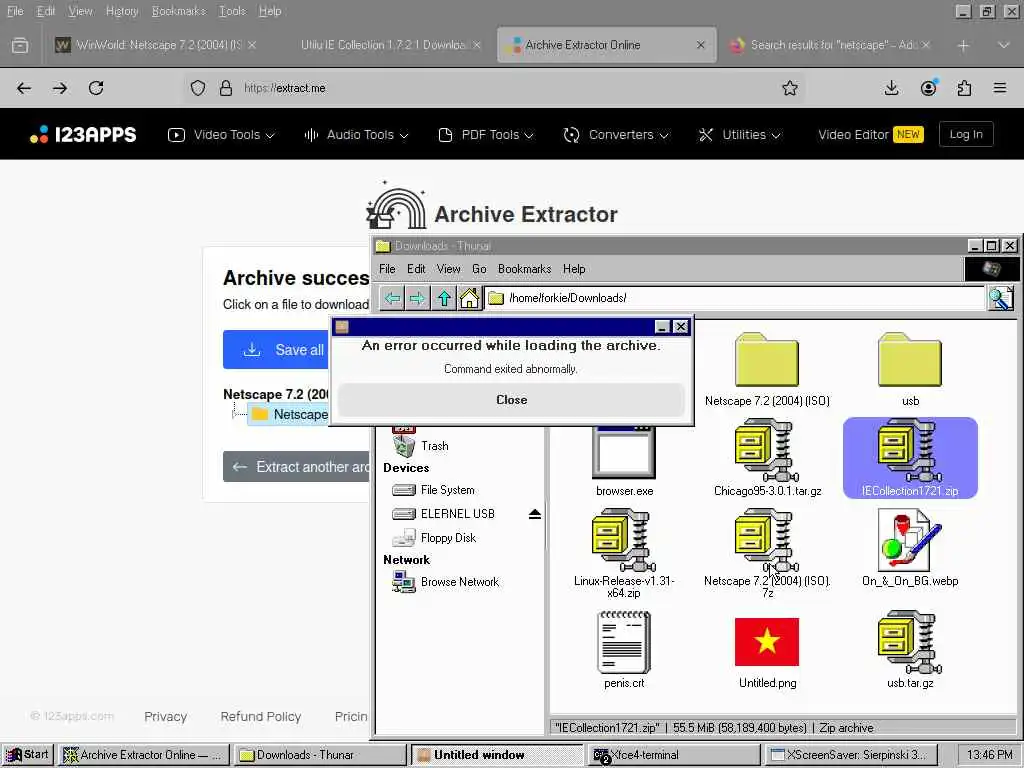Open ELERNEL USB device in sidebar
Viewport: 1024px width, 768px height.
pyautogui.click(x=444, y=514)
